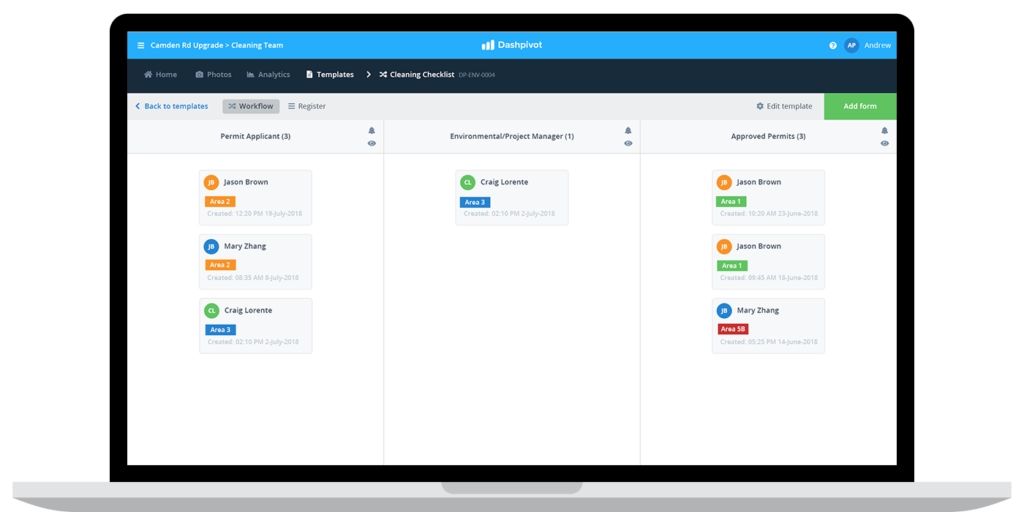This screenshot has height=512, width=1024.
Task: Click the Dashpivot logo
Action: 511,45
